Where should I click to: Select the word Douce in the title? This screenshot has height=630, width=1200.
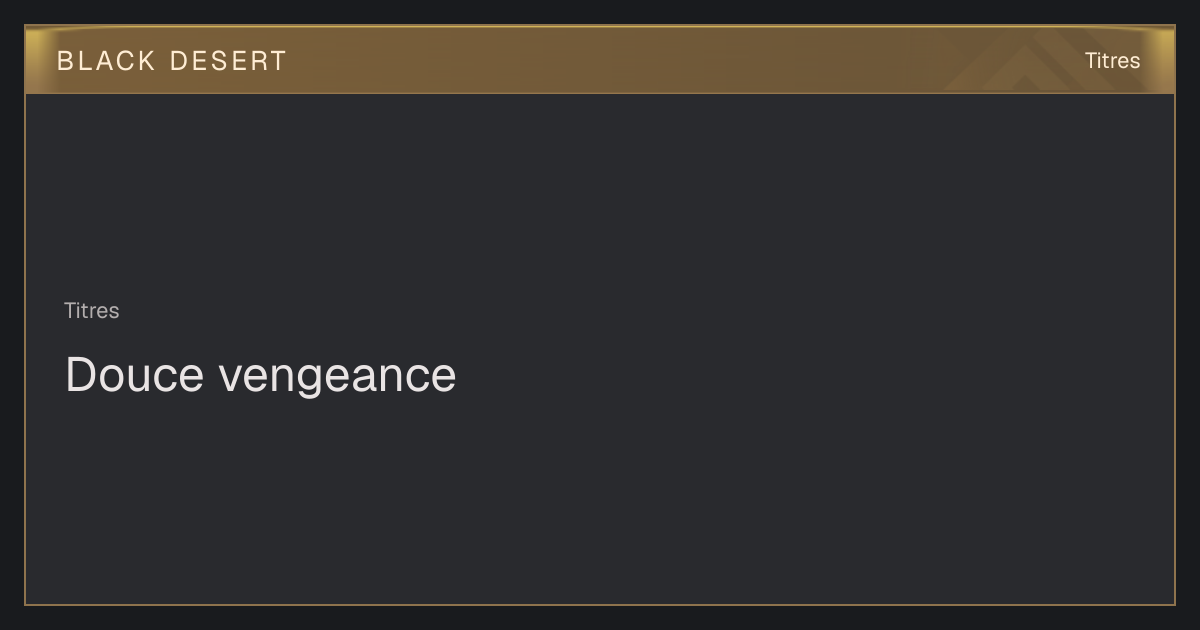click(135, 375)
